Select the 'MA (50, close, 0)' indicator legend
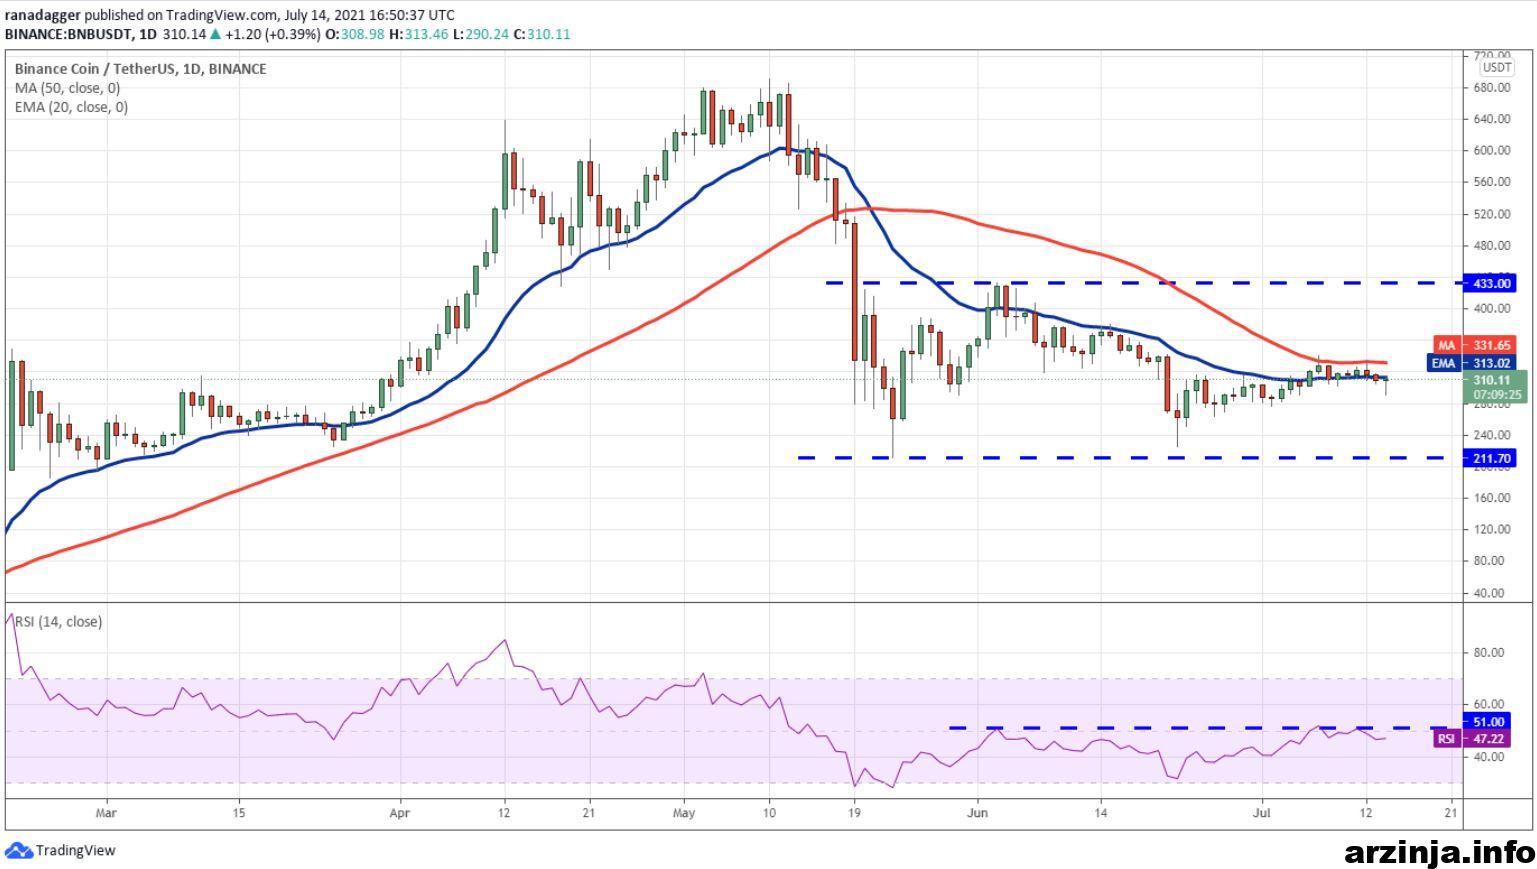The height and width of the screenshot is (869, 1537). point(67,88)
